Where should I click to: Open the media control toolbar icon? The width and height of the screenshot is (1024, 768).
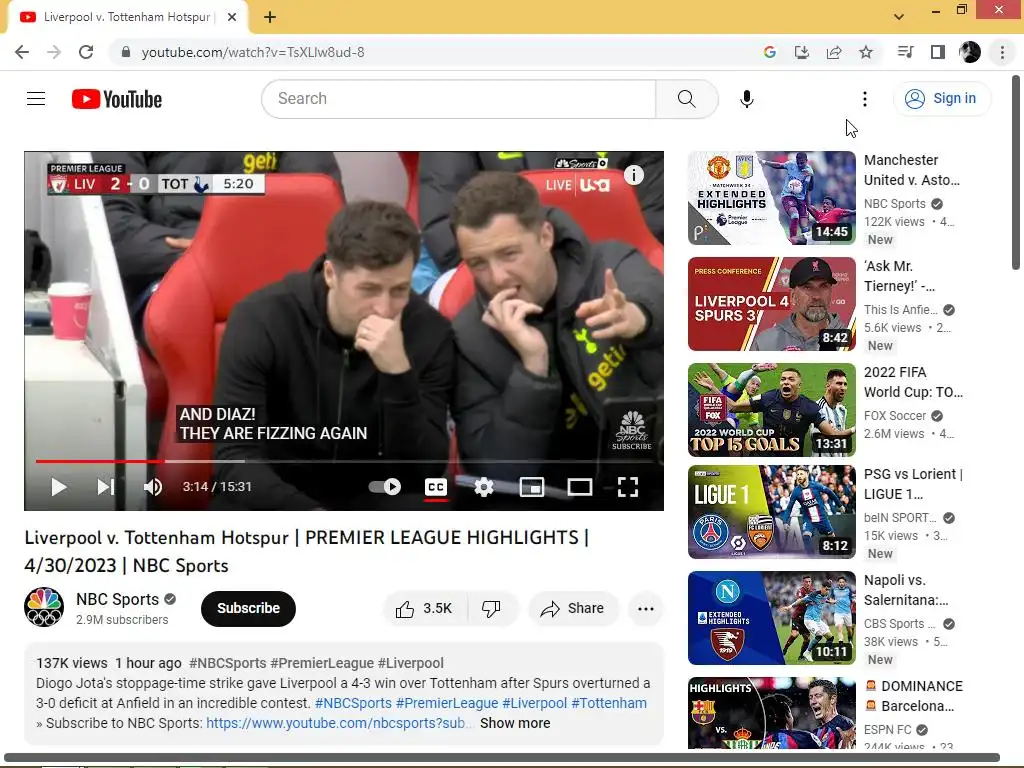pyautogui.click(x=905, y=52)
